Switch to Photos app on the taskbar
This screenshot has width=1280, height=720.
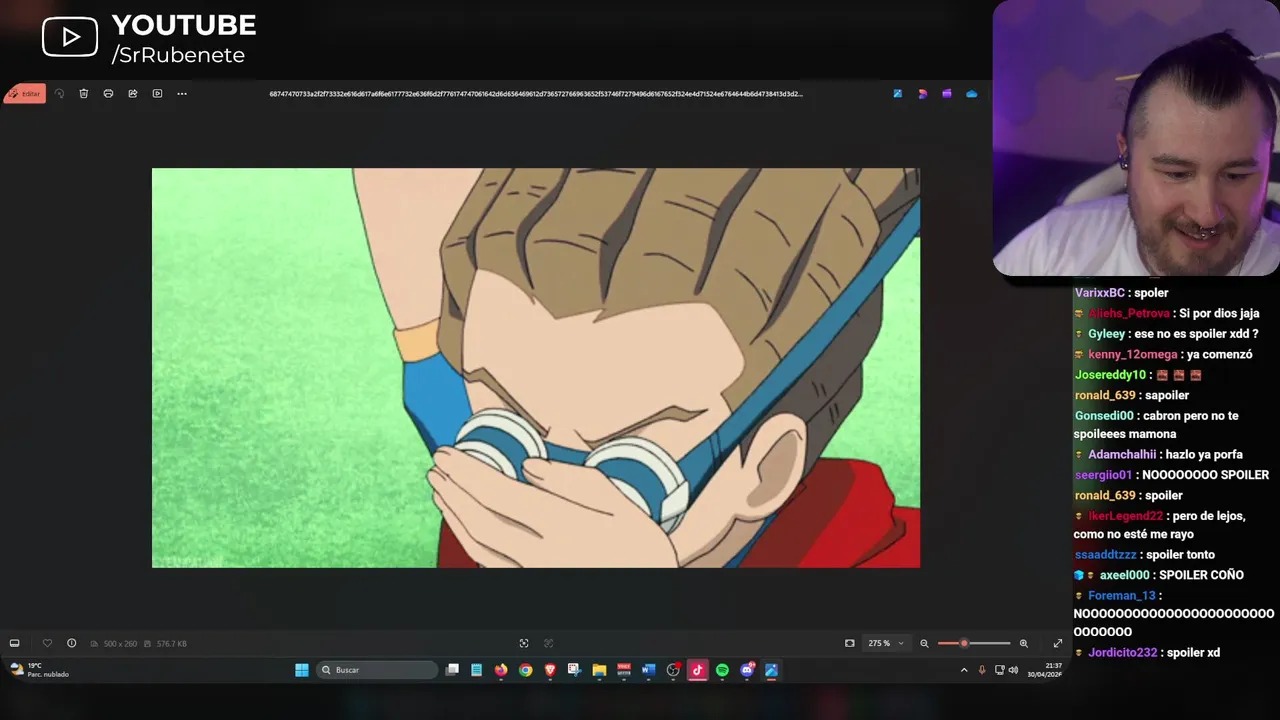click(x=771, y=670)
